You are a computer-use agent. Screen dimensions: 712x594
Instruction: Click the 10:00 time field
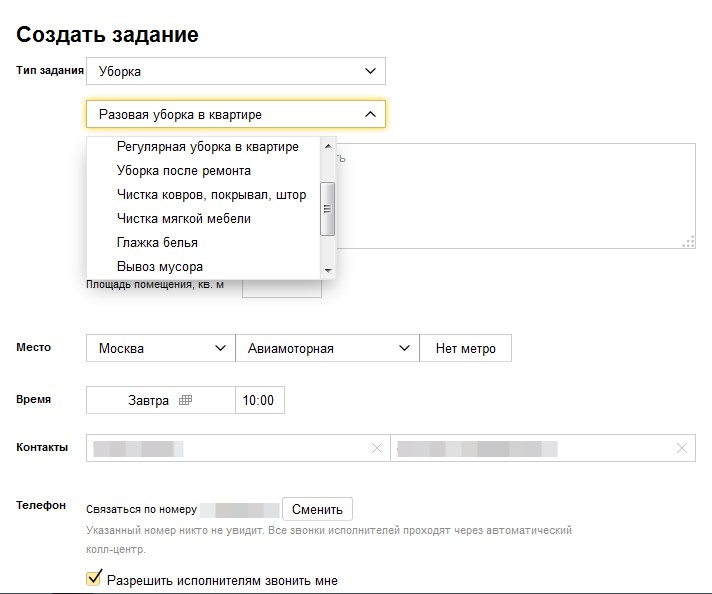[260, 400]
